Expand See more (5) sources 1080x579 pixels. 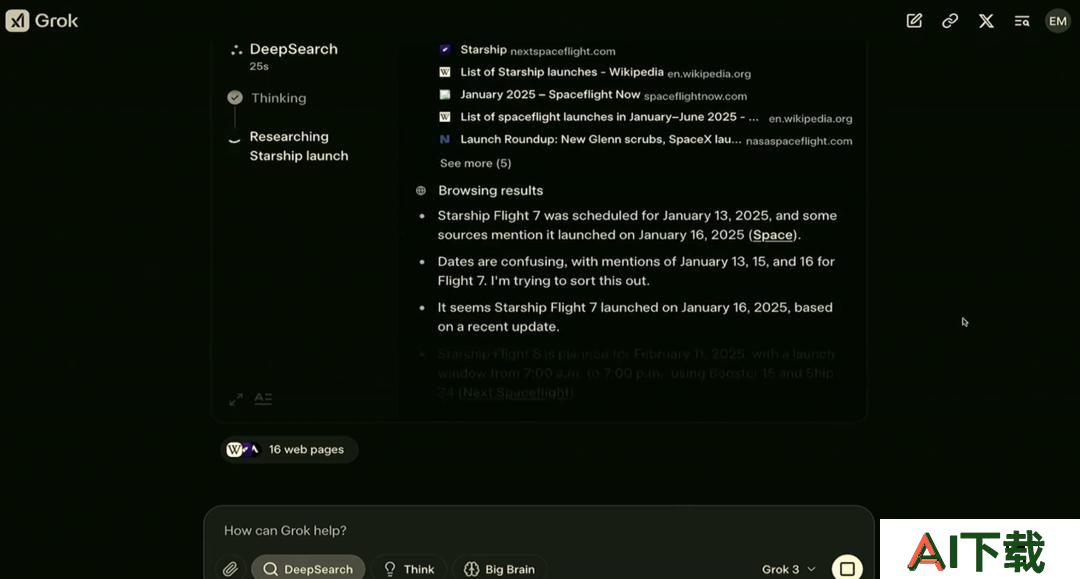pos(475,163)
